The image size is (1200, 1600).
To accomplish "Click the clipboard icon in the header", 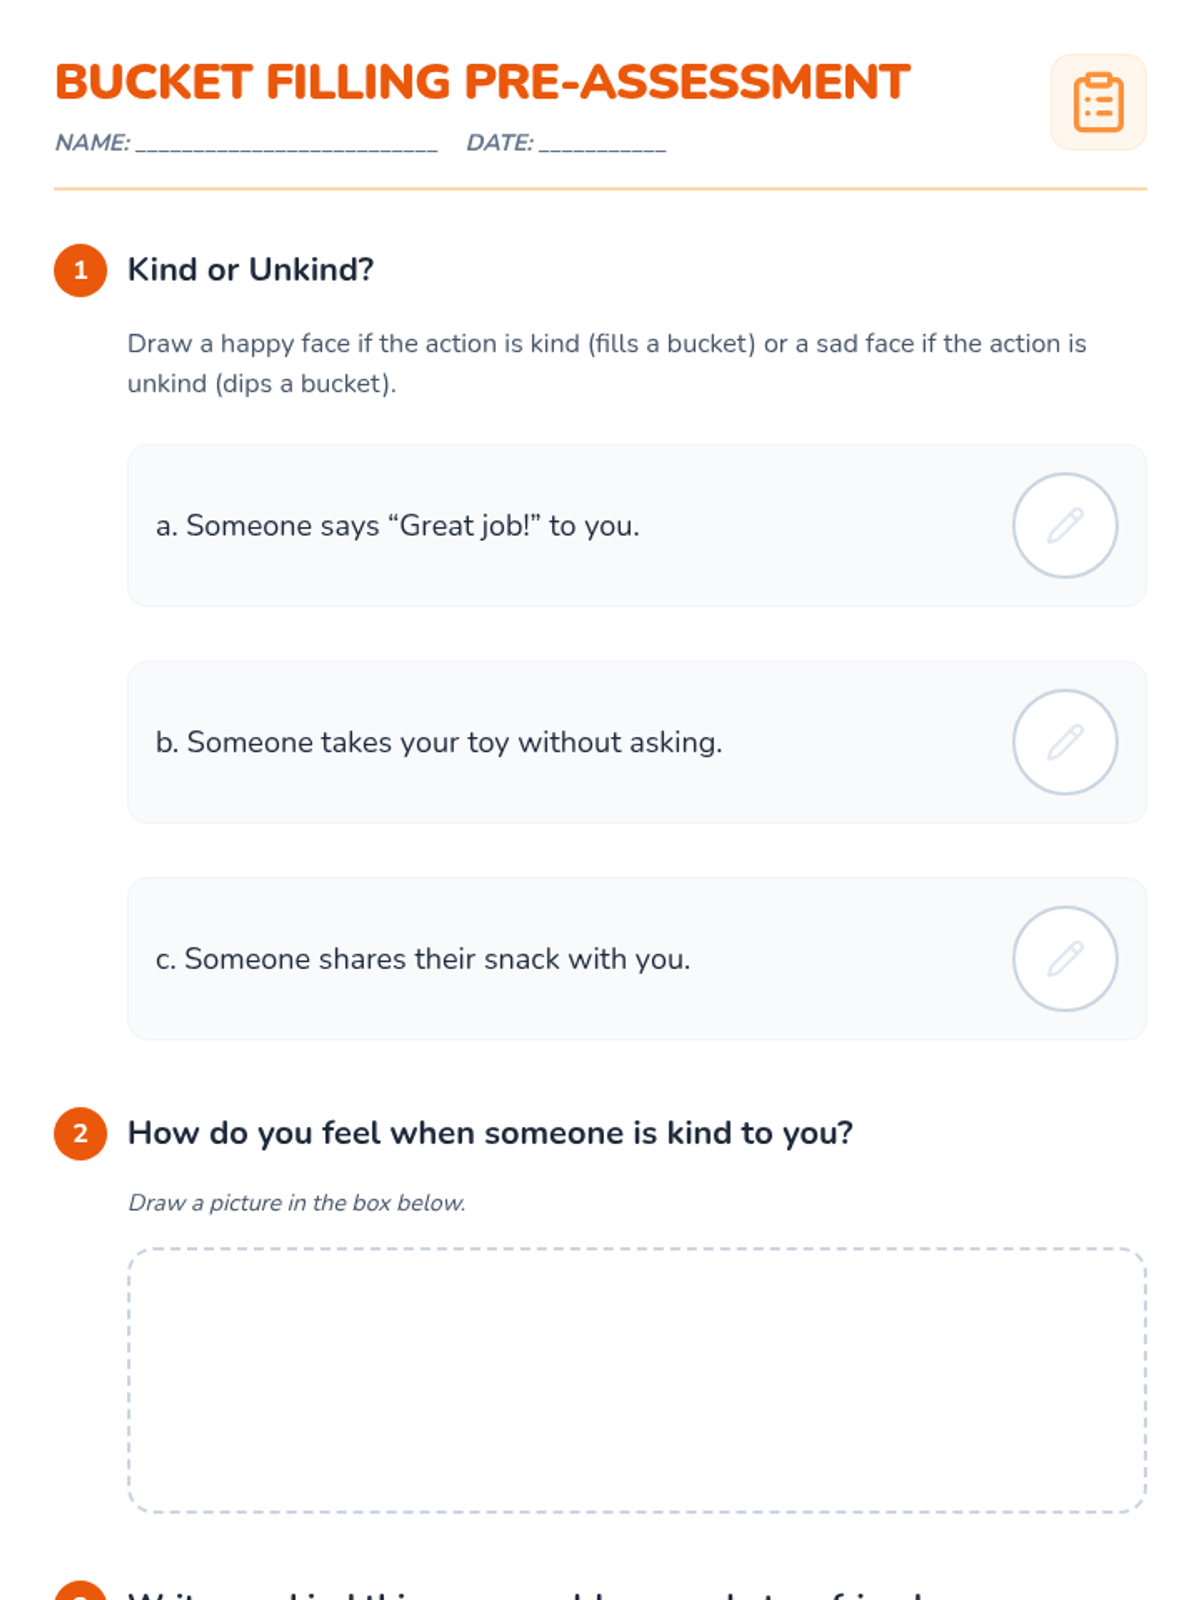I will [x=1098, y=102].
